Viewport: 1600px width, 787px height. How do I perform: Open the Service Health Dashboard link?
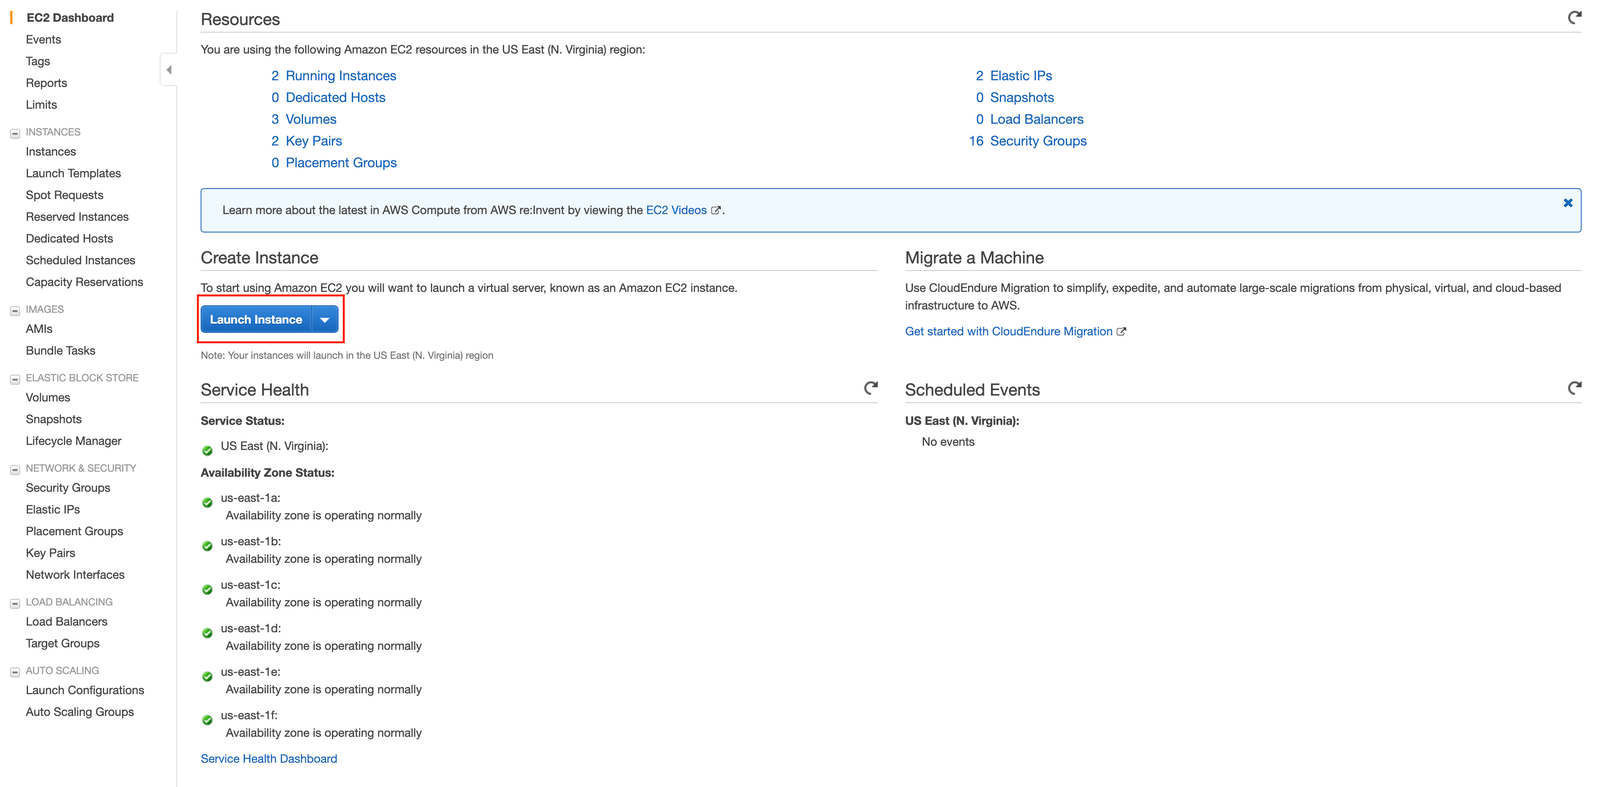click(x=269, y=760)
